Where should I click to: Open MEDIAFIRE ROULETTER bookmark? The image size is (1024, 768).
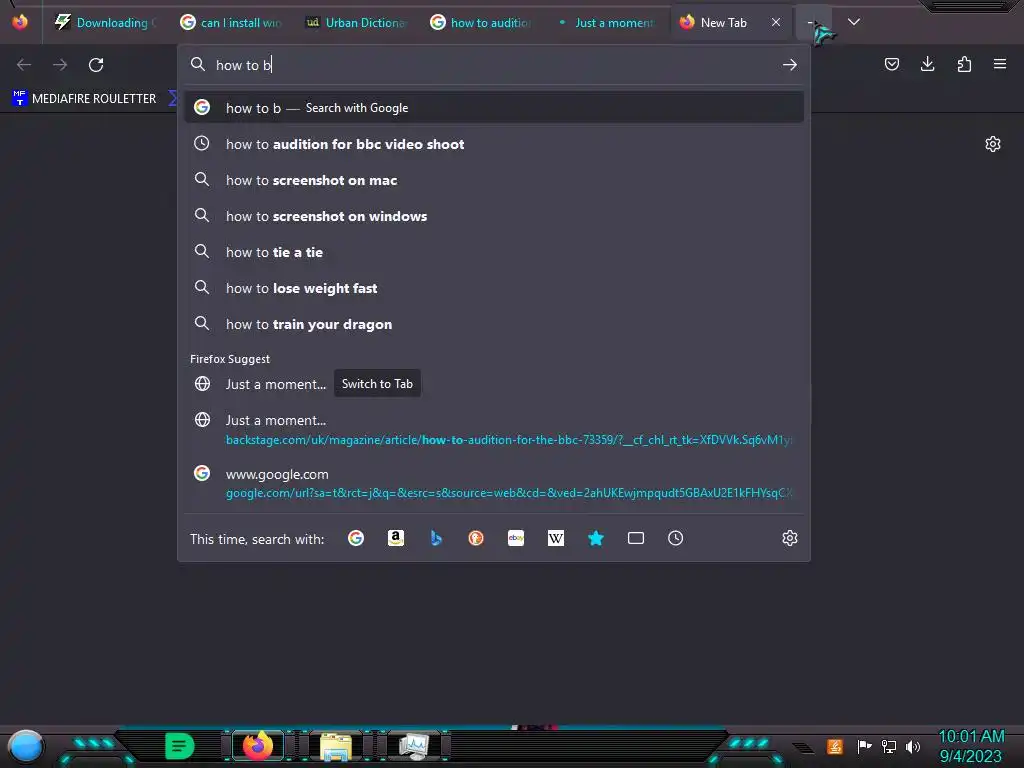pos(84,99)
